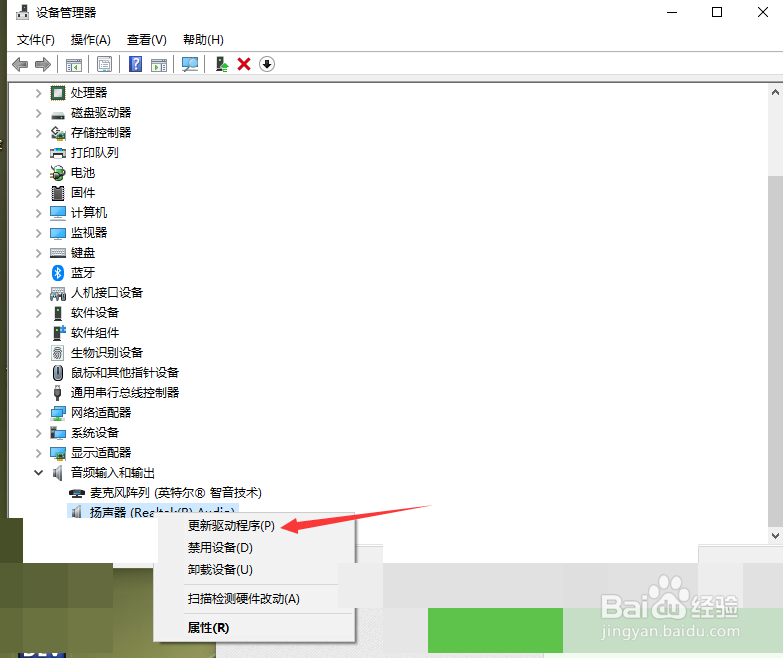Click the firmware chip icon

coord(58,193)
